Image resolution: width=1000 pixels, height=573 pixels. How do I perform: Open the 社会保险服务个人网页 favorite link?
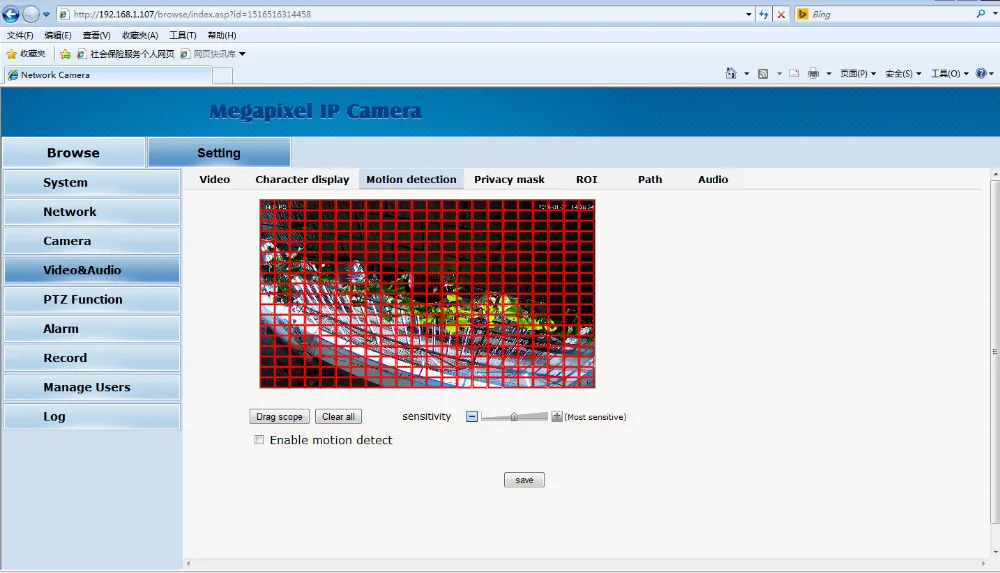click(126, 54)
